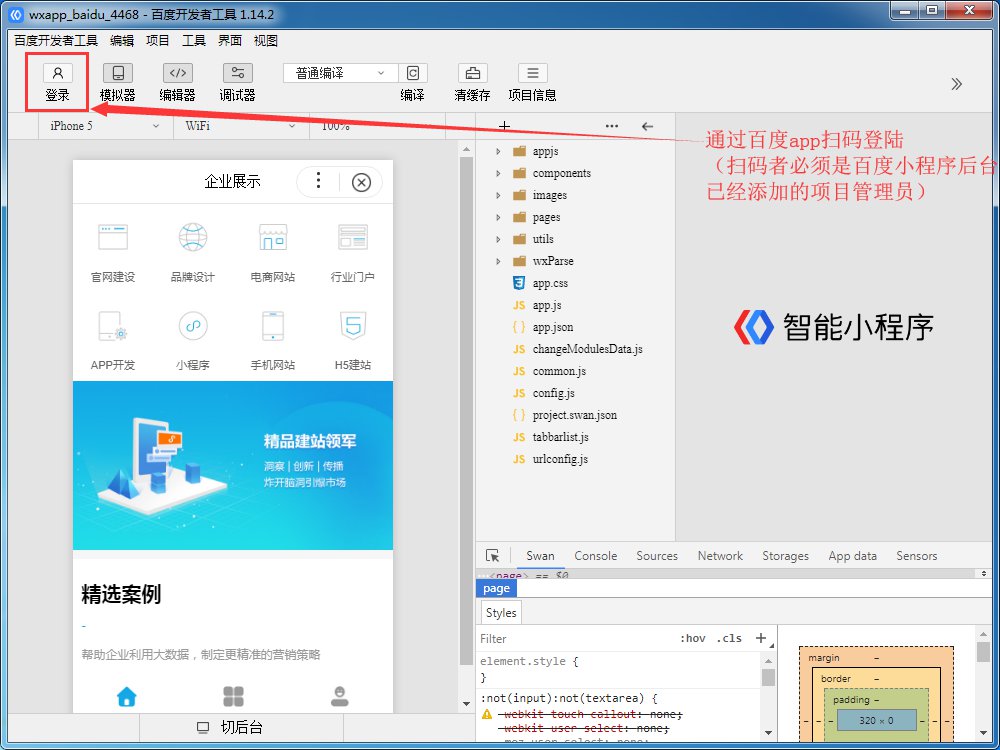1000x750 pixels.
Task: Open the 编辑 menu
Action: pos(122,41)
